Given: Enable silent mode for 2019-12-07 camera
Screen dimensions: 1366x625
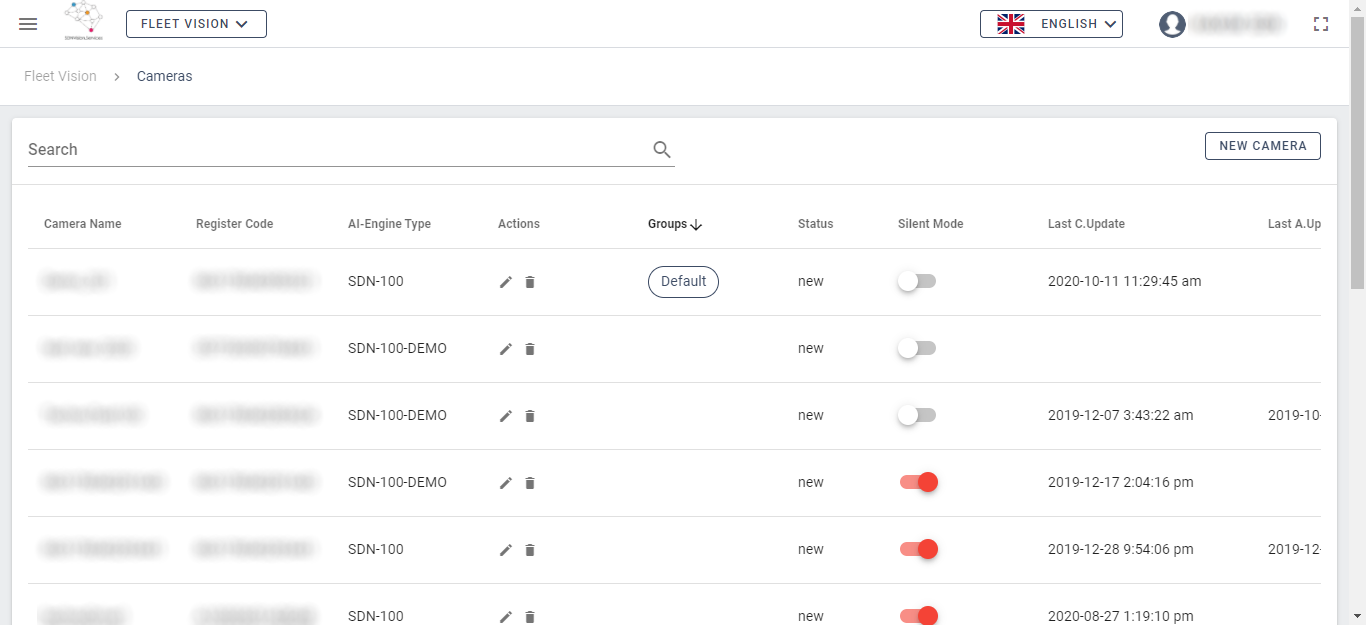Looking at the screenshot, I should [x=917, y=416].
